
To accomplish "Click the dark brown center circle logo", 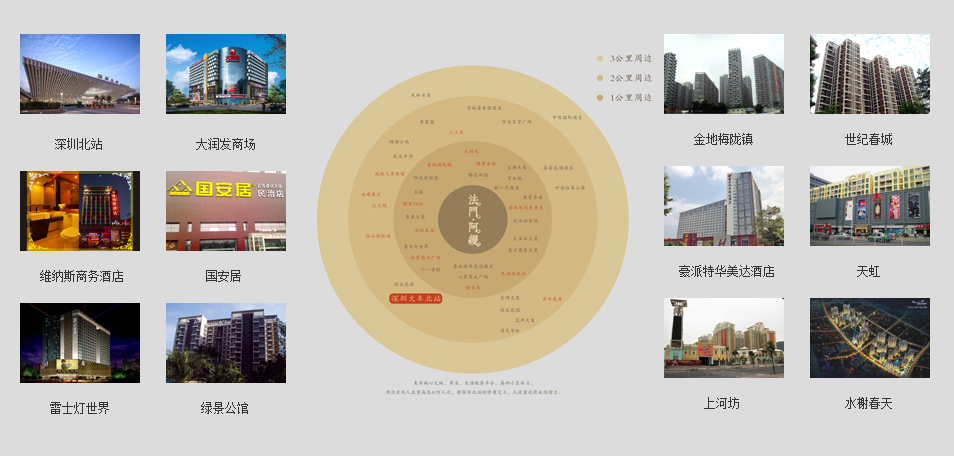I will pyautogui.click(x=473, y=220).
